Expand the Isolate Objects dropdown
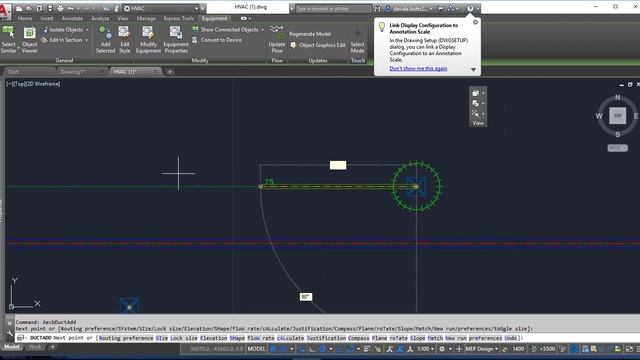The width and height of the screenshot is (640, 360). (x=87, y=30)
